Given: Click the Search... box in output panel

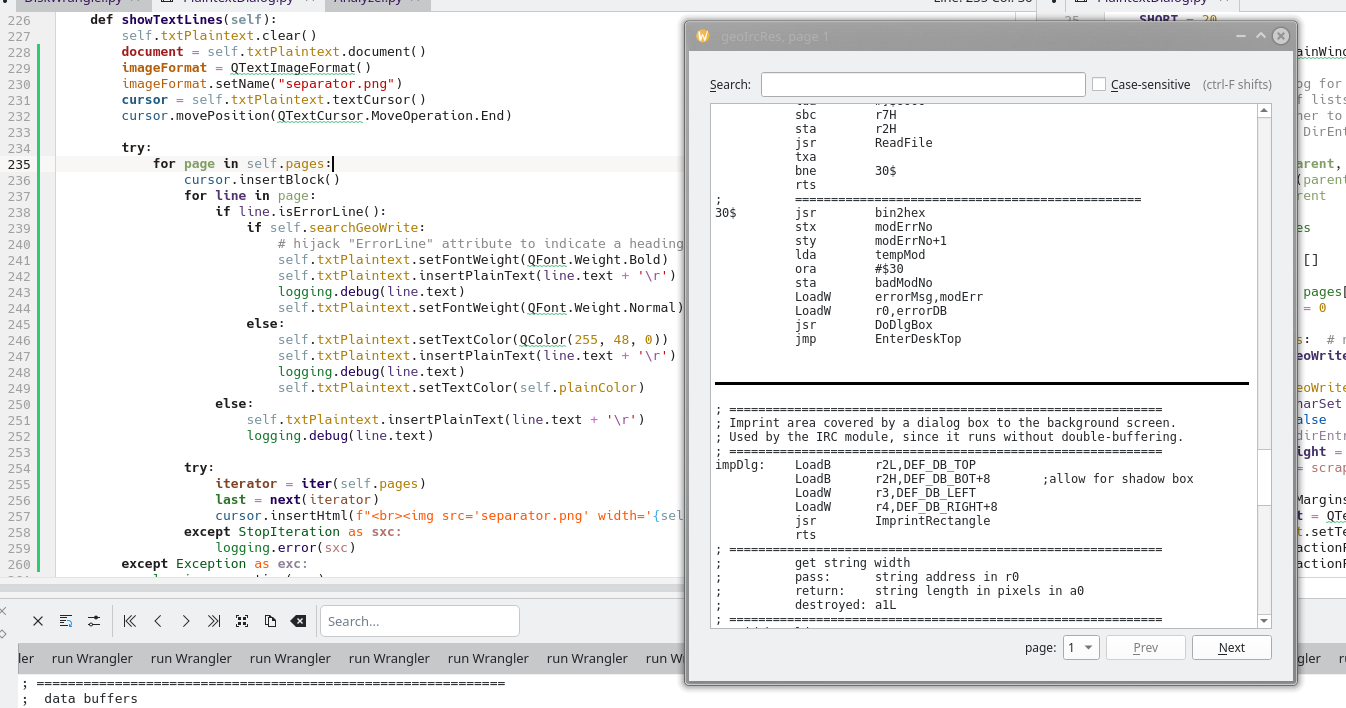Looking at the screenshot, I should coord(419,621).
